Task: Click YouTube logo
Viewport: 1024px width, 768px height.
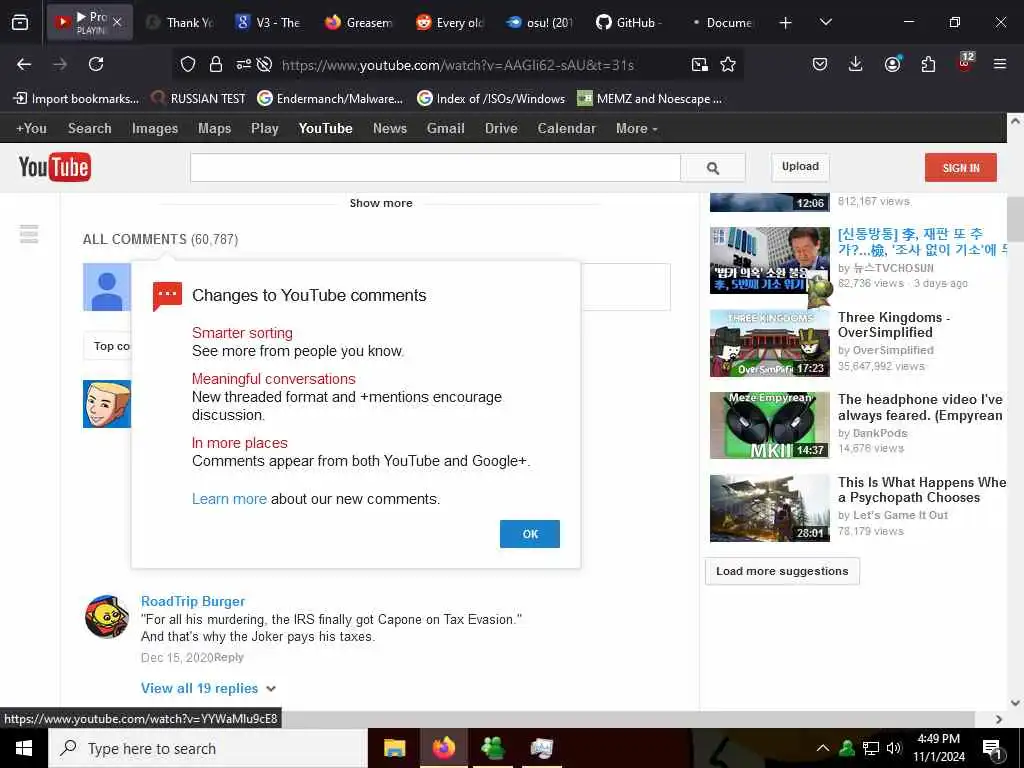Action: tap(55, 167)
